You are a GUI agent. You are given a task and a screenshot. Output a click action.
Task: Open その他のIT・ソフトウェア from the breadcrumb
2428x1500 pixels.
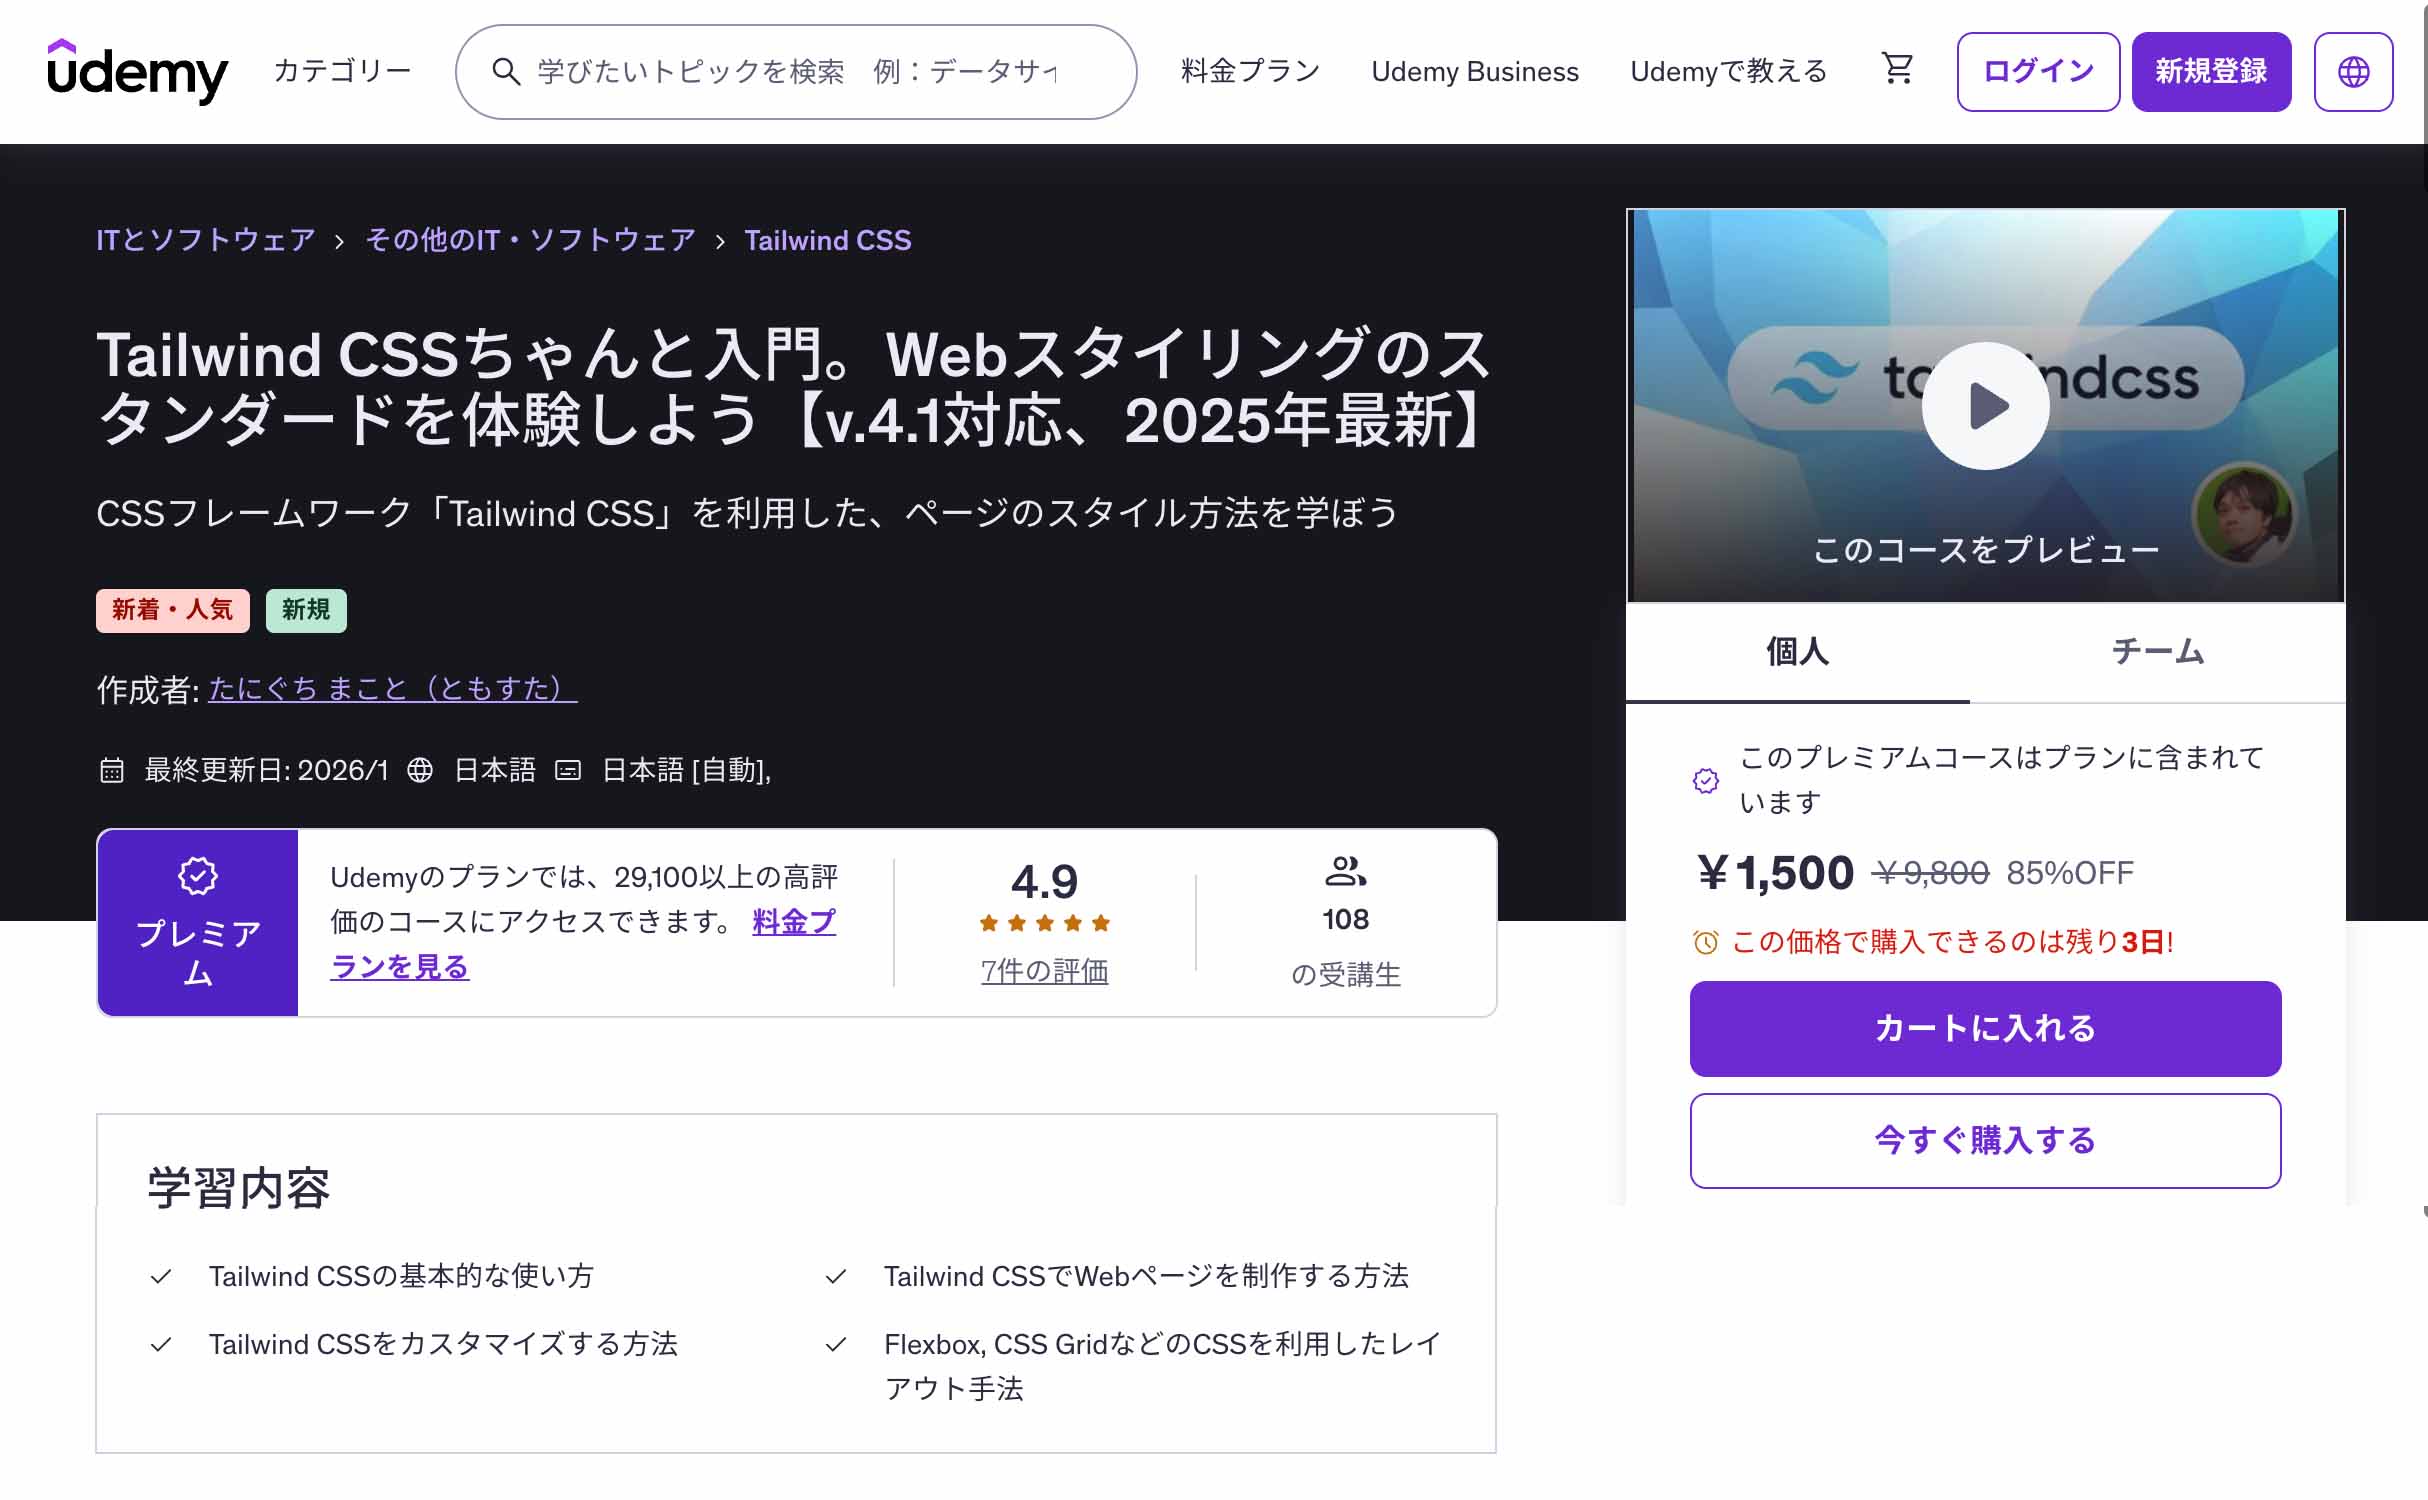click(528, 239)
